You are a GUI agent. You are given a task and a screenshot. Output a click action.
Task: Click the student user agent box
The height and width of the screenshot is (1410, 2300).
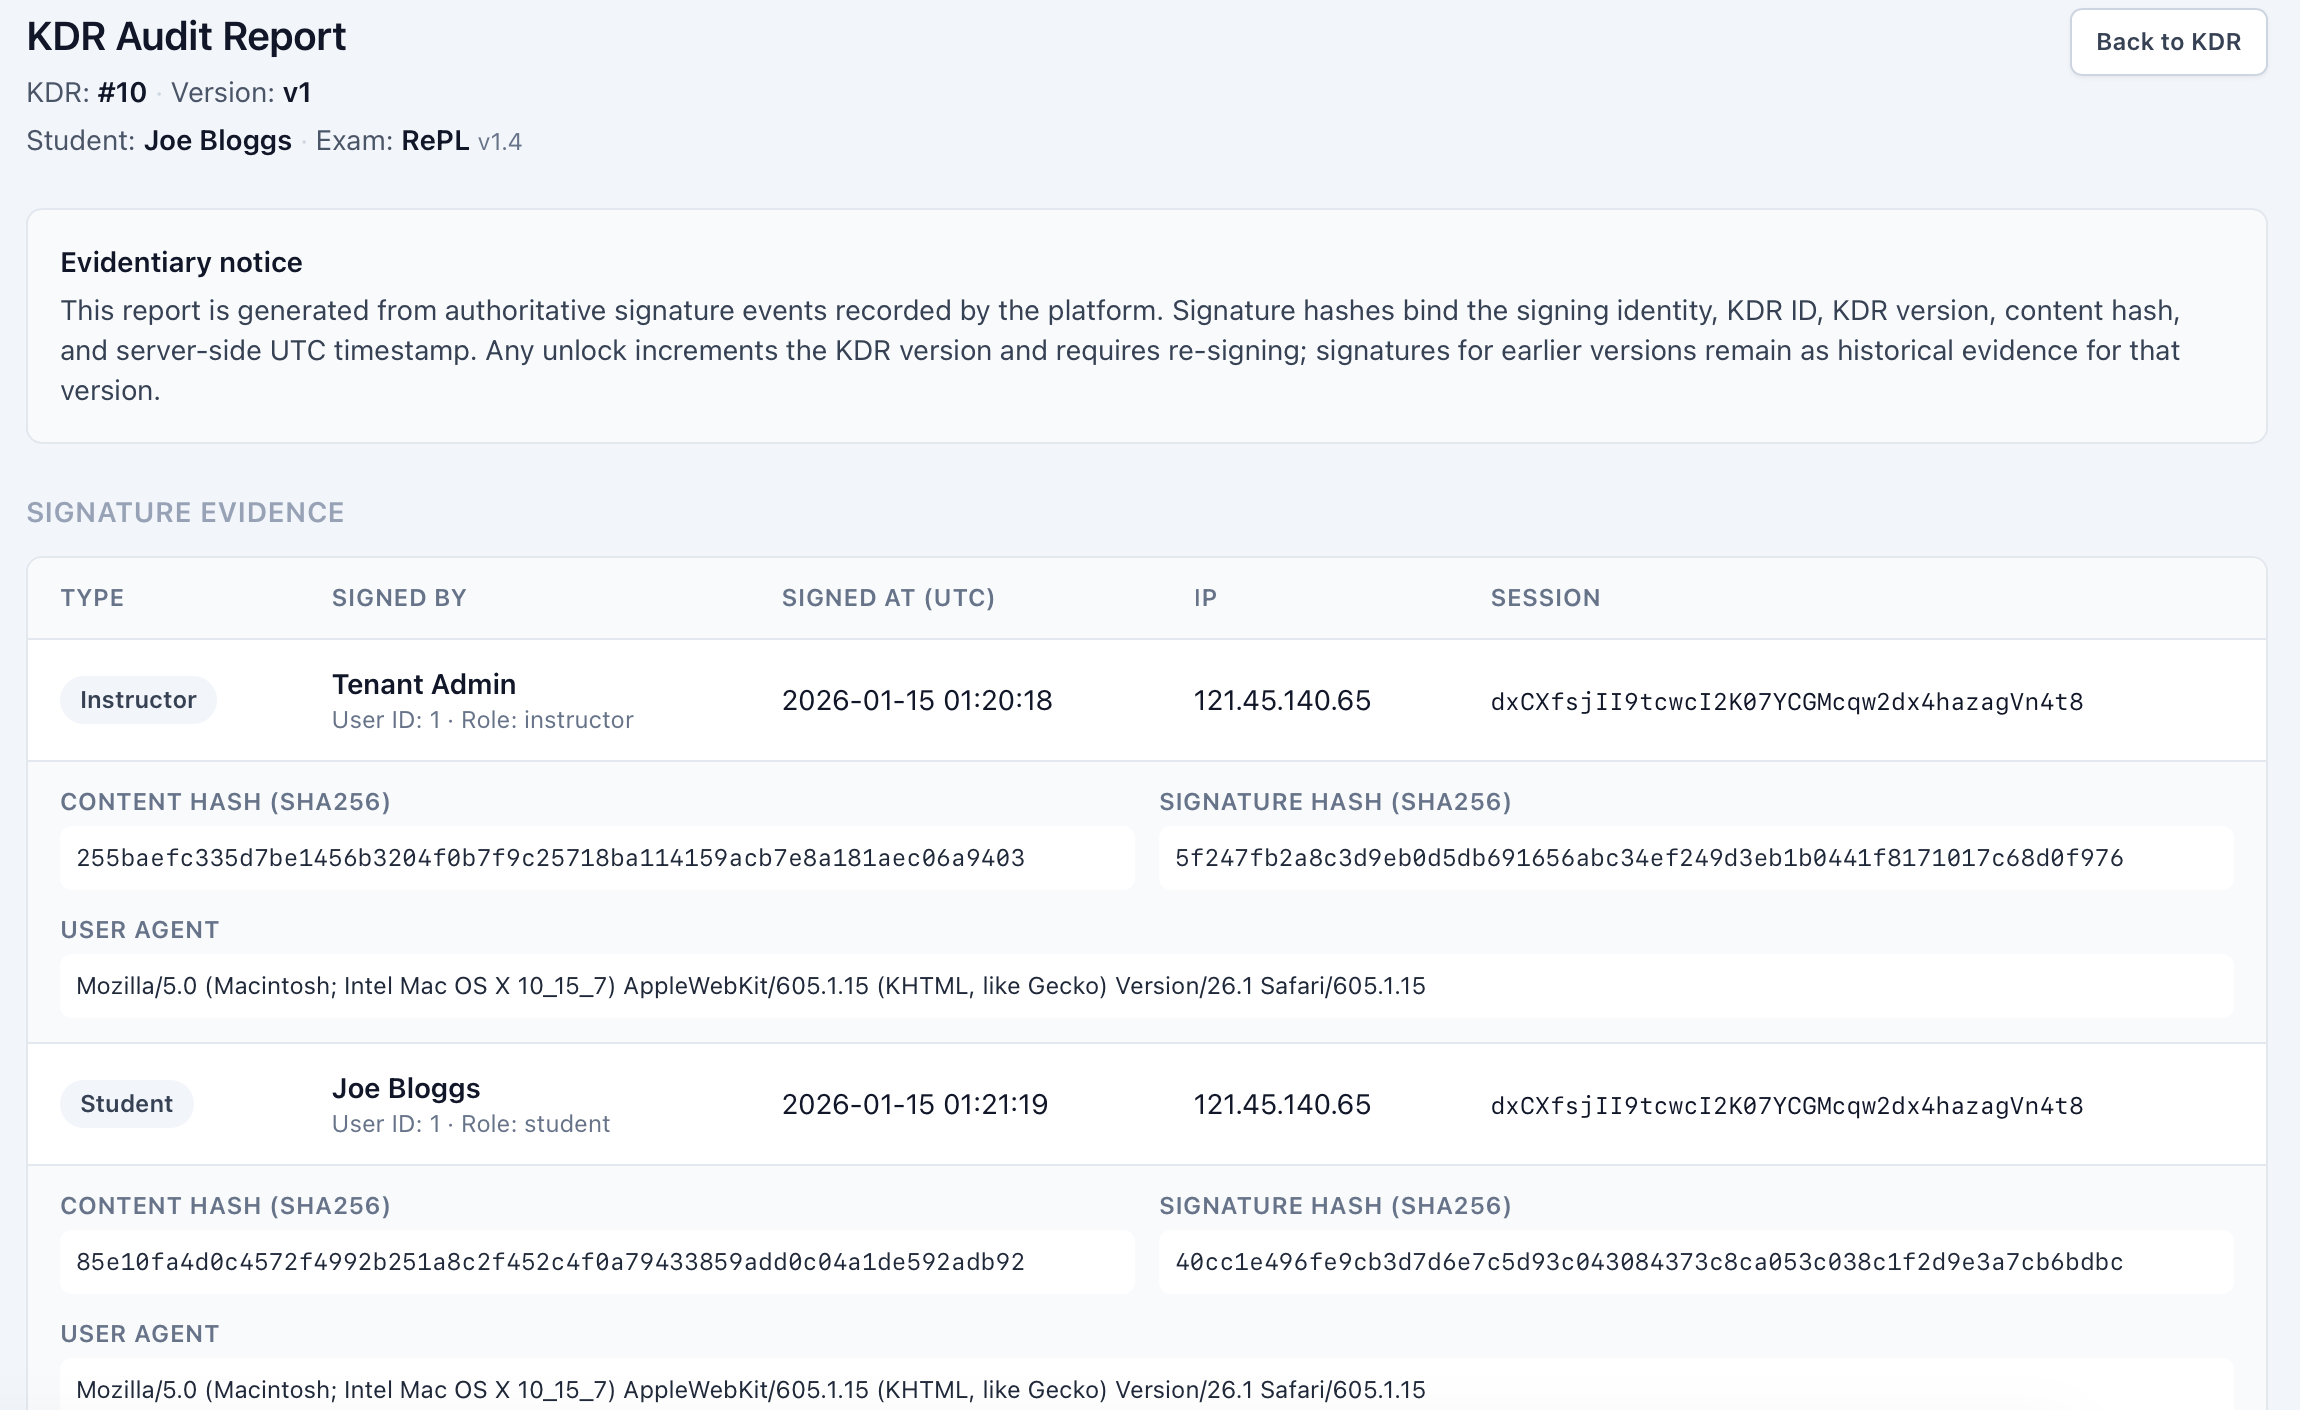click(1145, 1388)
